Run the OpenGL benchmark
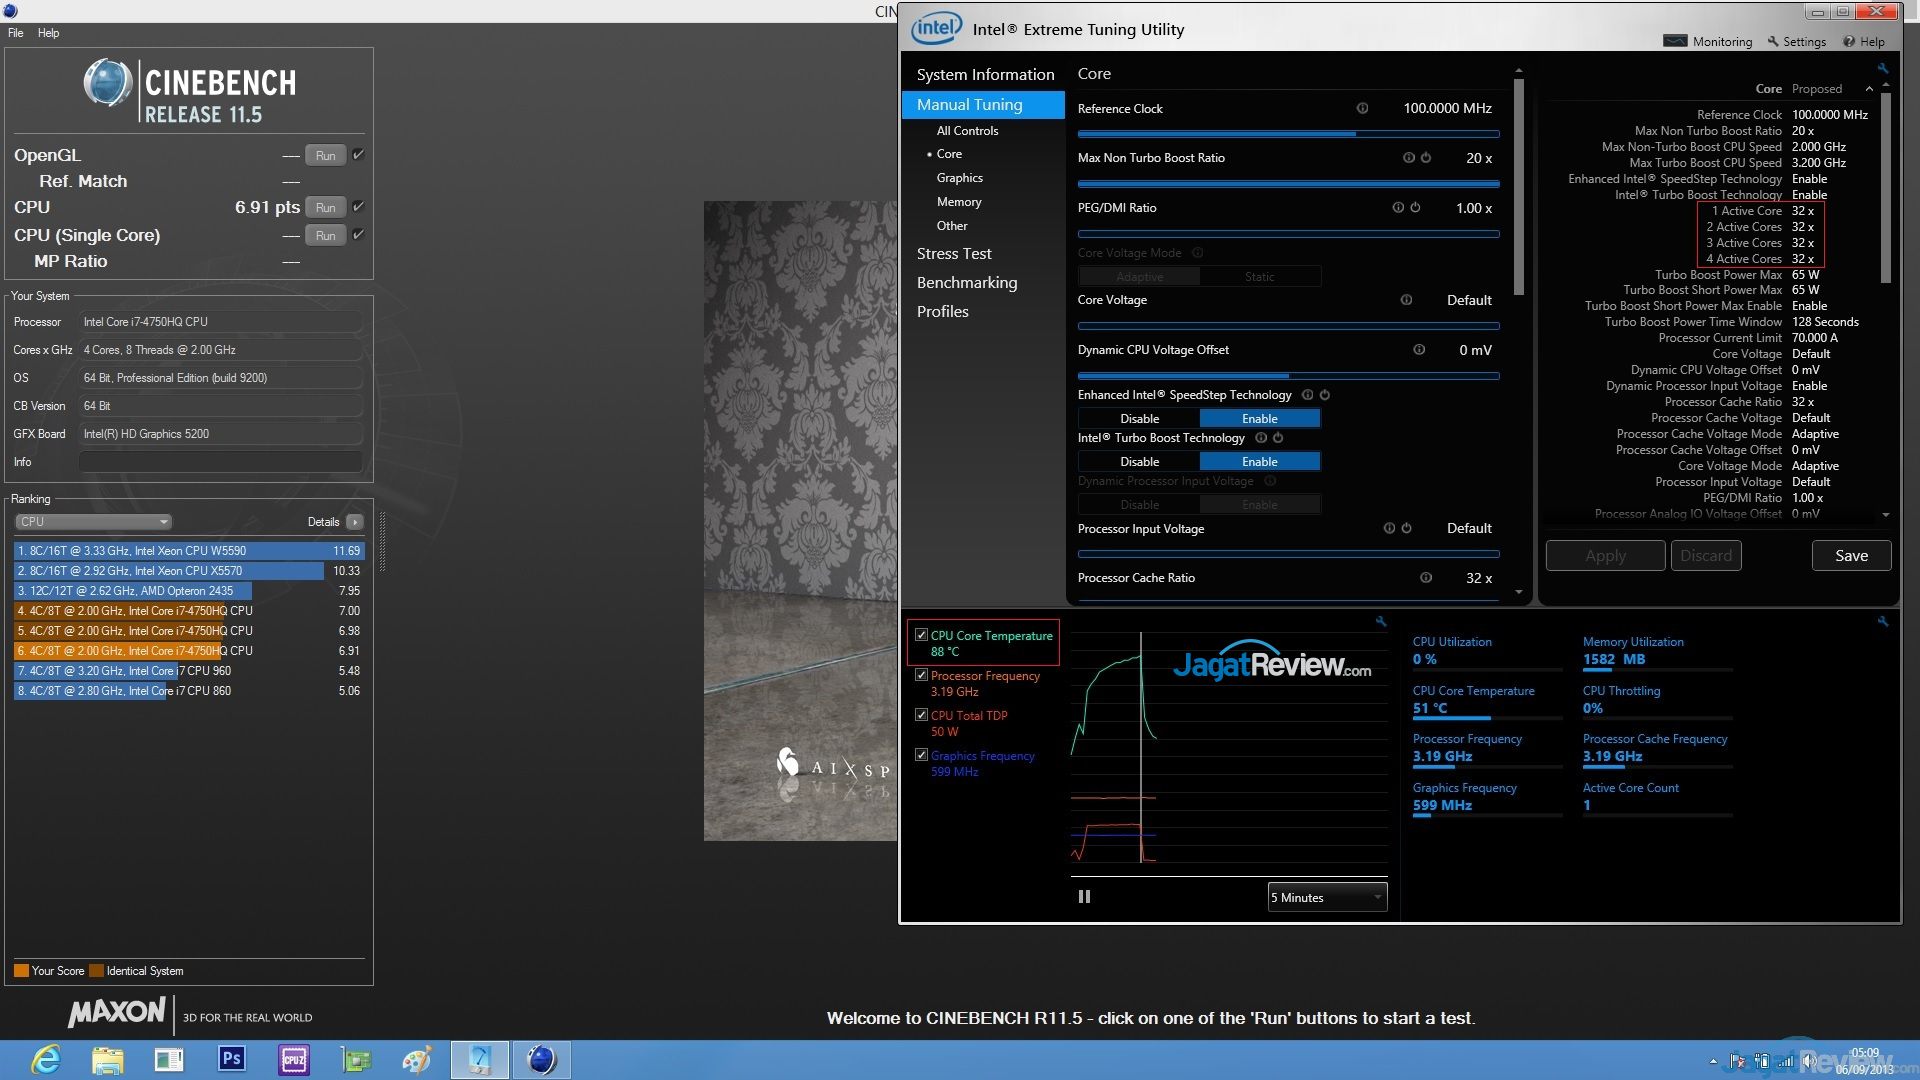Screen dimensions: 1920x1080 point(325,155)
